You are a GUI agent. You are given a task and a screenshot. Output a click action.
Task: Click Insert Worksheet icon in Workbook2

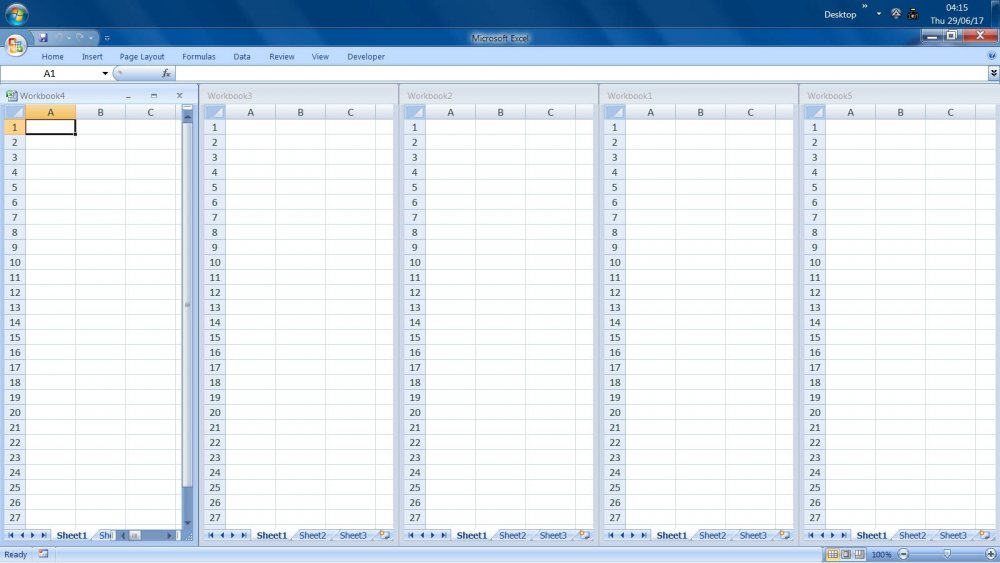pyautogui.click(x=584, y=535)
